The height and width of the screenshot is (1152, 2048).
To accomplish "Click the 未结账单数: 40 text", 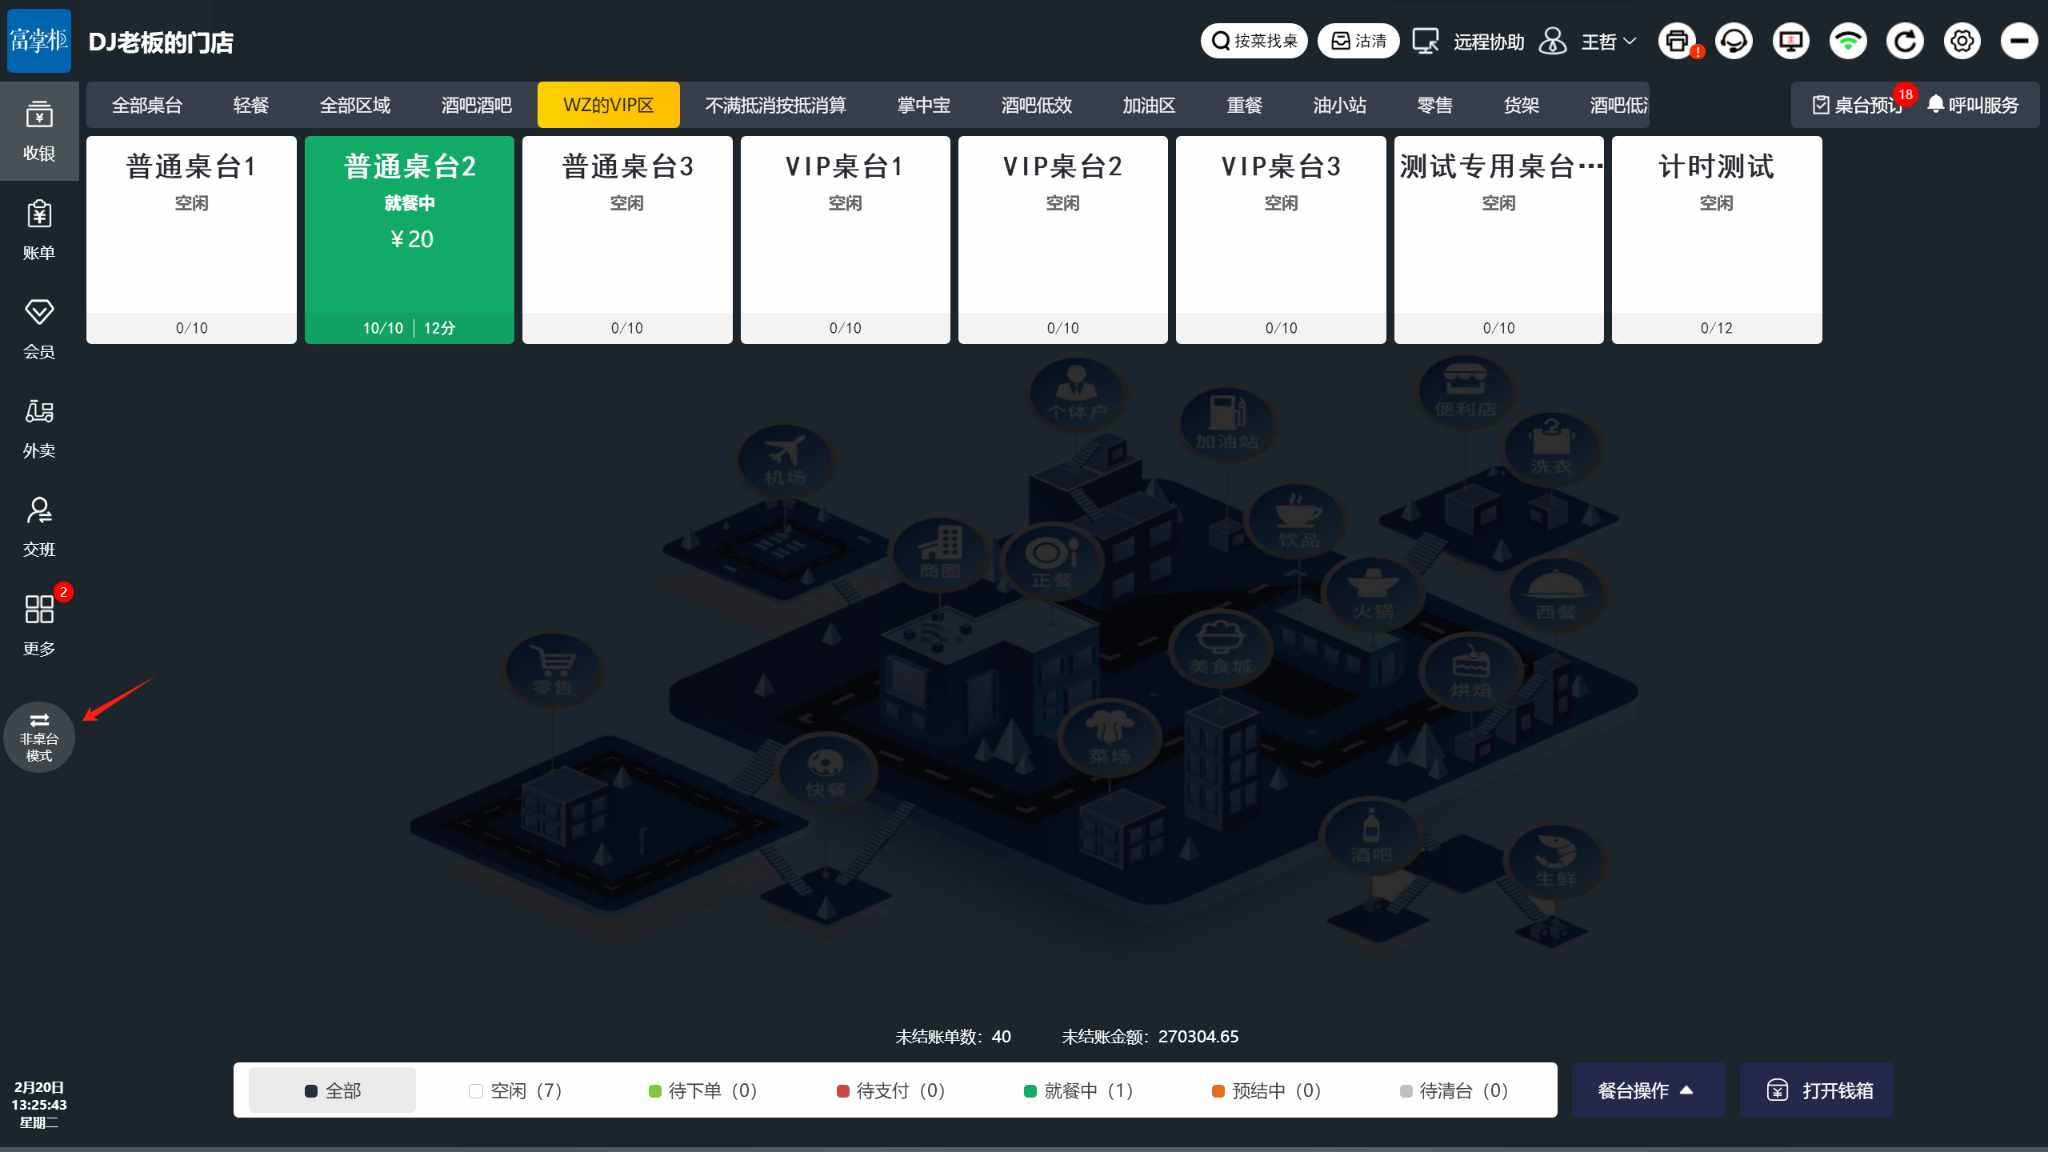I will click(953, 1037).
